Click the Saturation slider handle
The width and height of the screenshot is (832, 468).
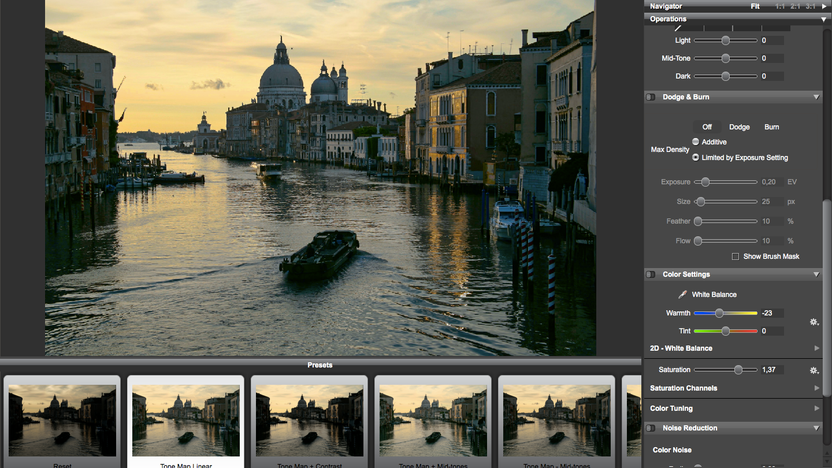738,370
